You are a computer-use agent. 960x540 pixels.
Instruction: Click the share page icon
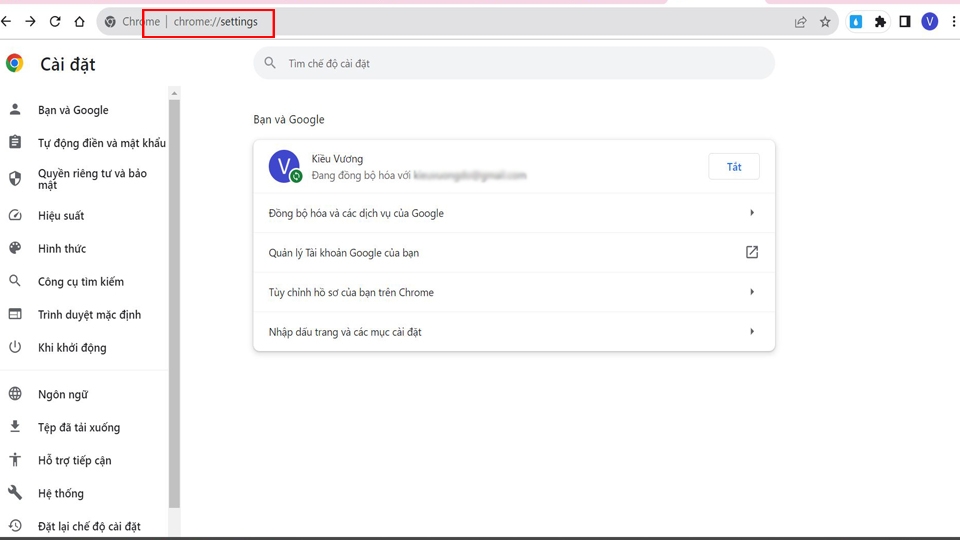pyautogui.click(x=800, y=22)
